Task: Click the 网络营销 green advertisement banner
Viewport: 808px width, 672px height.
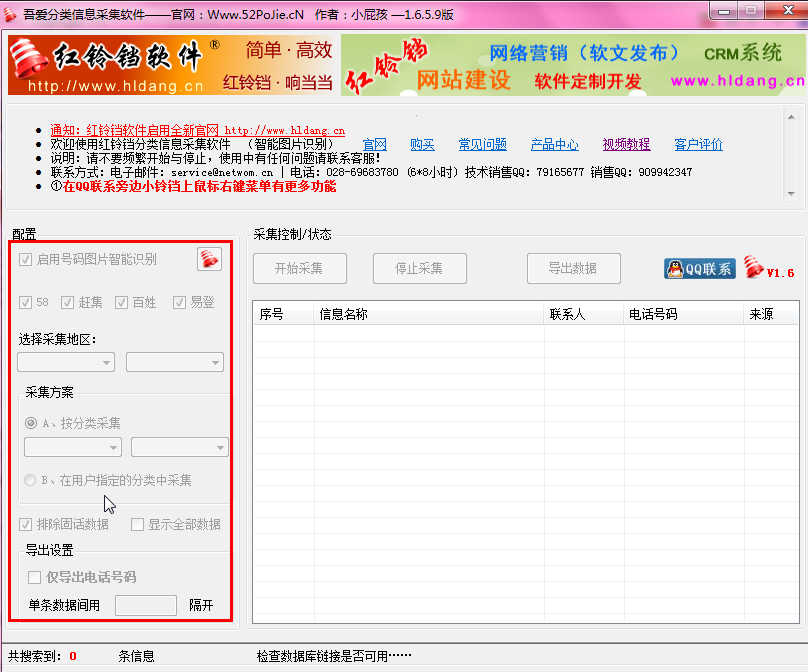Action: tap(573, 65)
